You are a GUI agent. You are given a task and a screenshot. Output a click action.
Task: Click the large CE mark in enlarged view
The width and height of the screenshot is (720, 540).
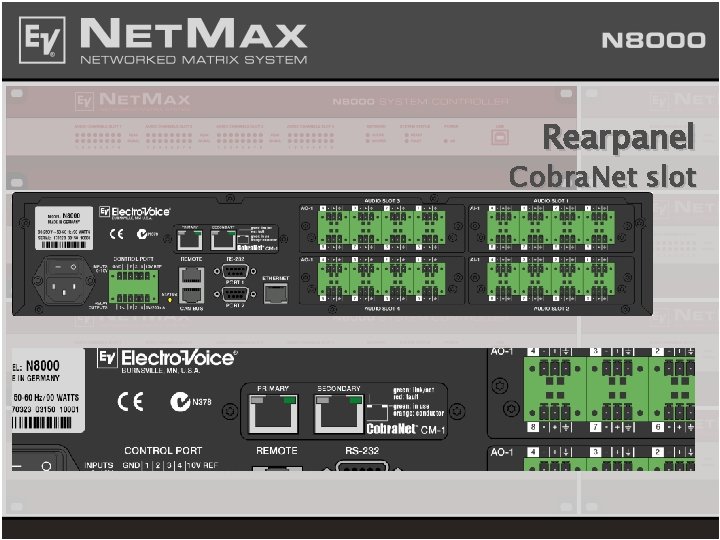point(130,402)
